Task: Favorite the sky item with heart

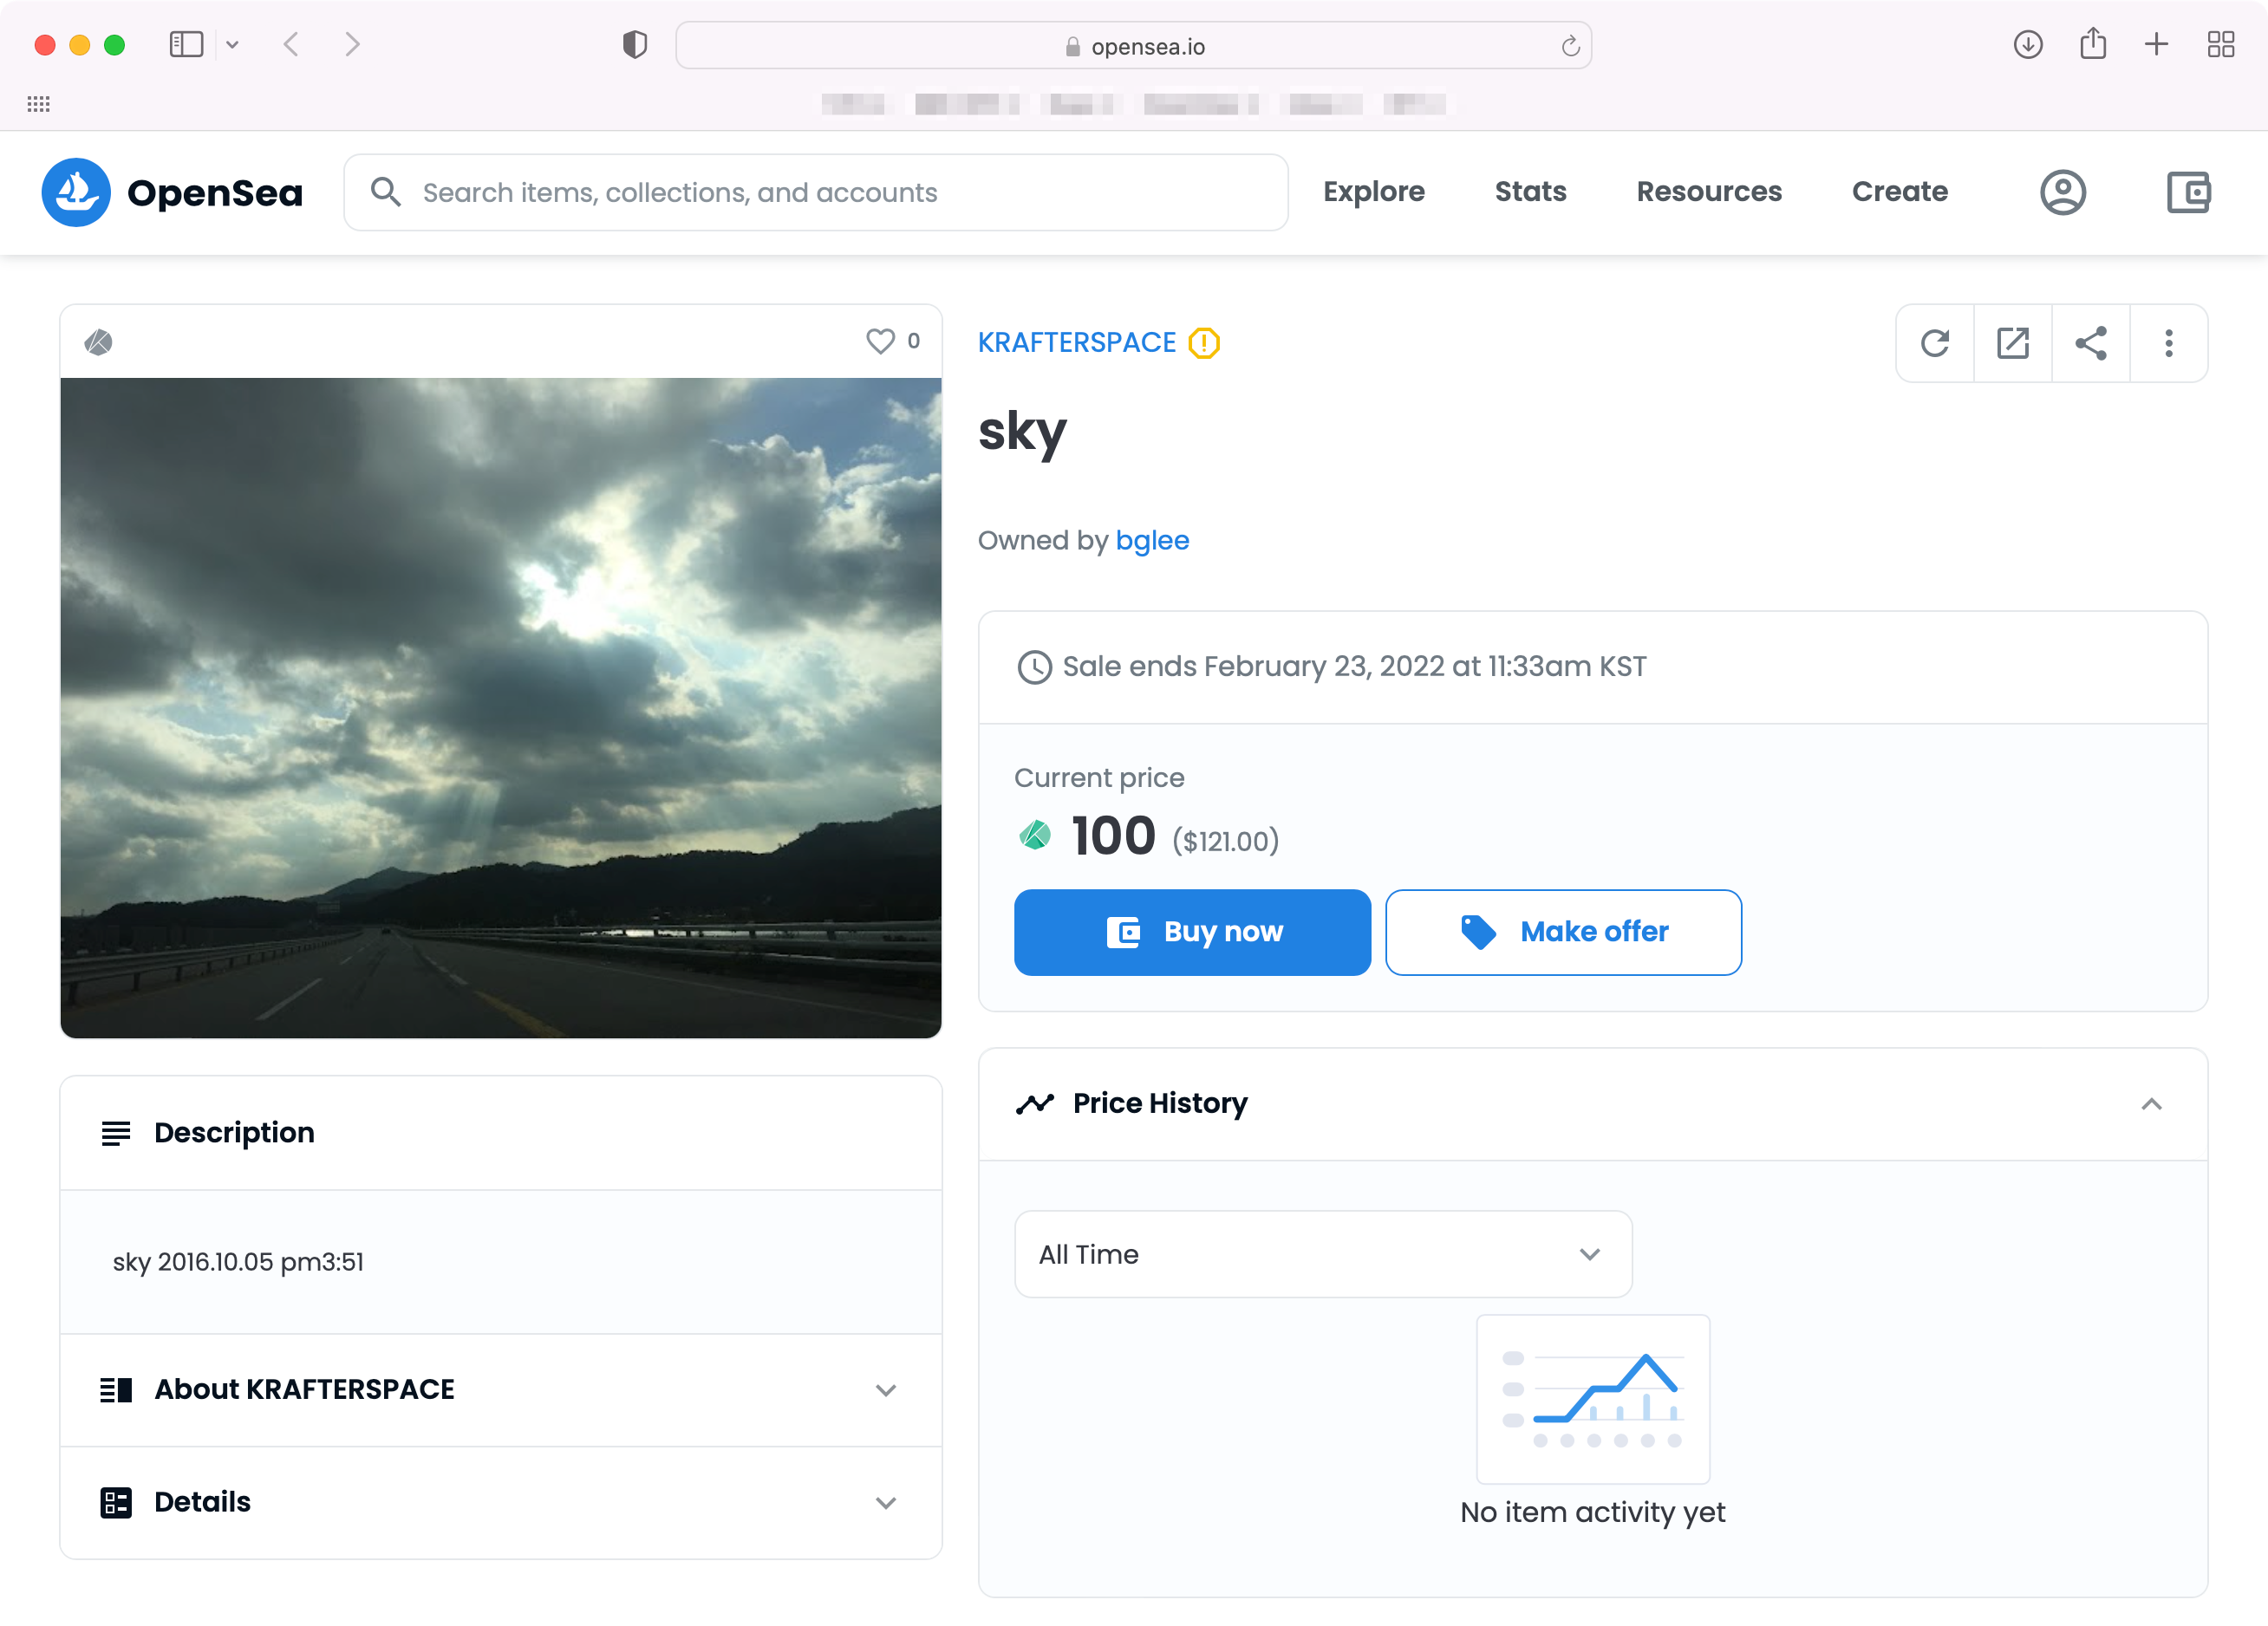Action: (x=880, y=341)
